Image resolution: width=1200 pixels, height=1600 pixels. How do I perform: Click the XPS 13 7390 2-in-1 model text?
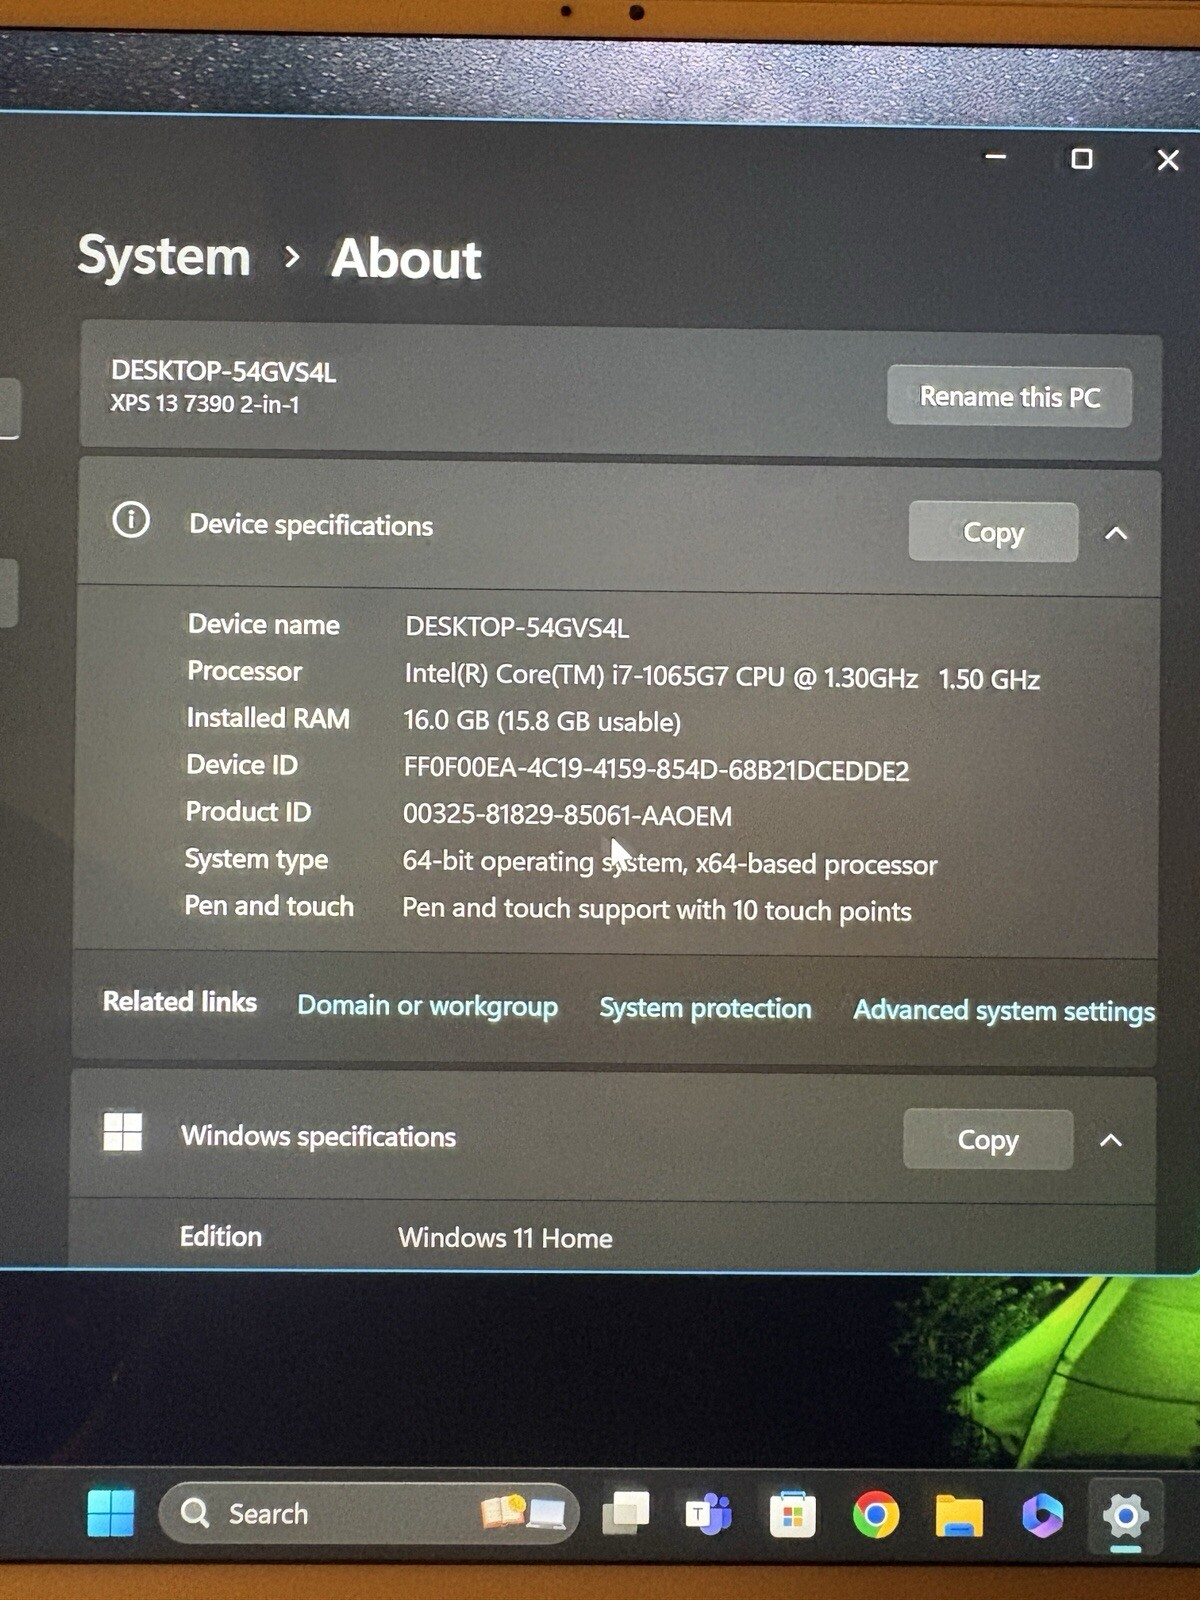[205, 404]
